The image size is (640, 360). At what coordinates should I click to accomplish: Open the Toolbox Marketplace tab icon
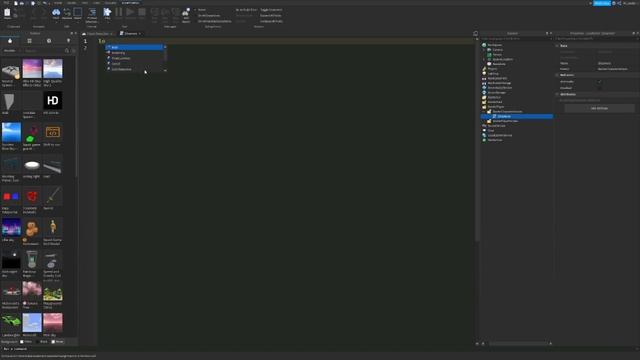[x=10, y=41]
